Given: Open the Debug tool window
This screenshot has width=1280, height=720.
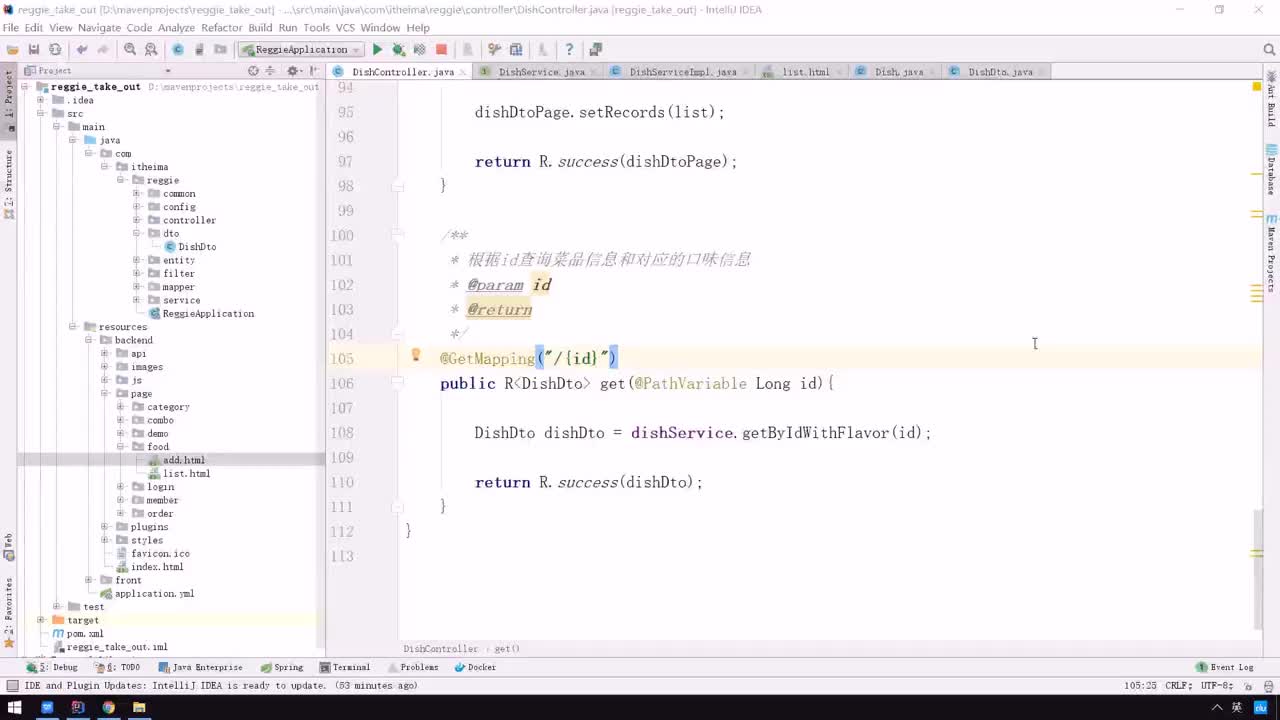Looking at the screenshot, I should (x=52, y=667).
